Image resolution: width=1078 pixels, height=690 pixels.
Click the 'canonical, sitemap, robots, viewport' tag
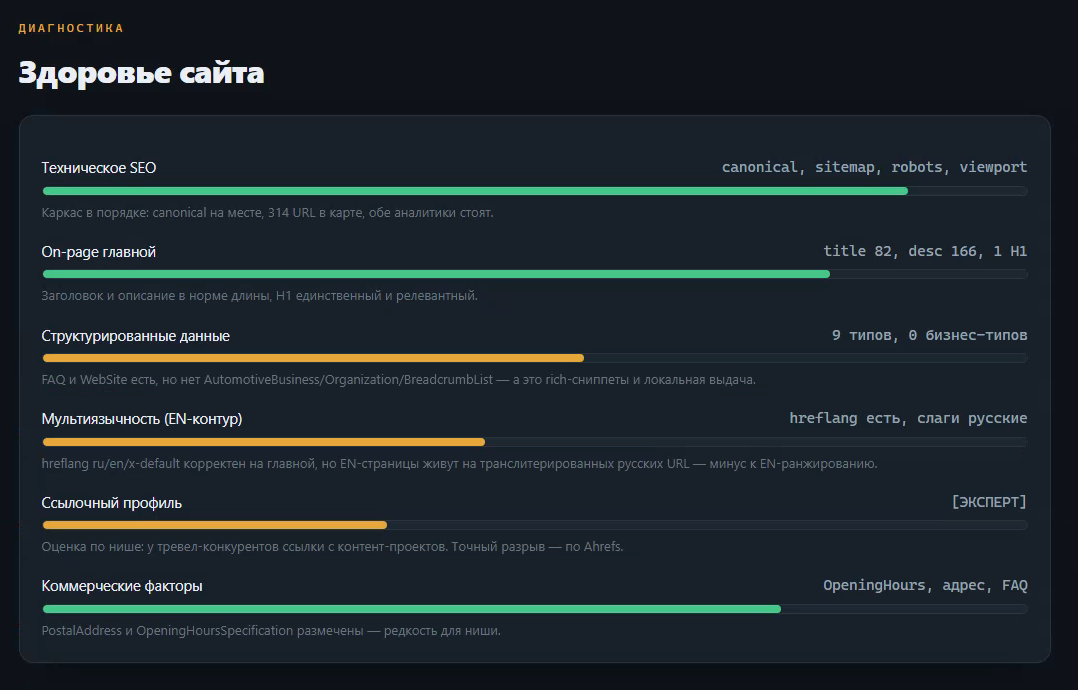(874, 167)
